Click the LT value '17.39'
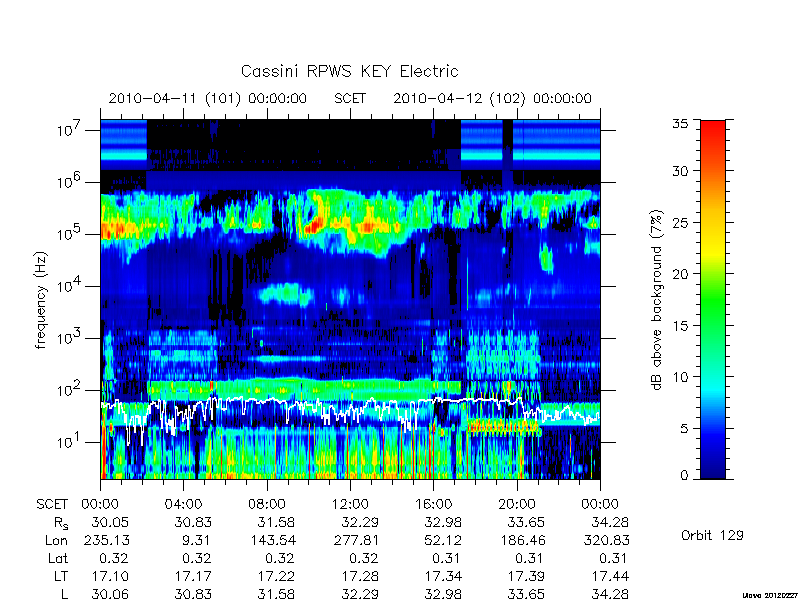This screenshot has width=800, height=600. [x=526, y=577]
